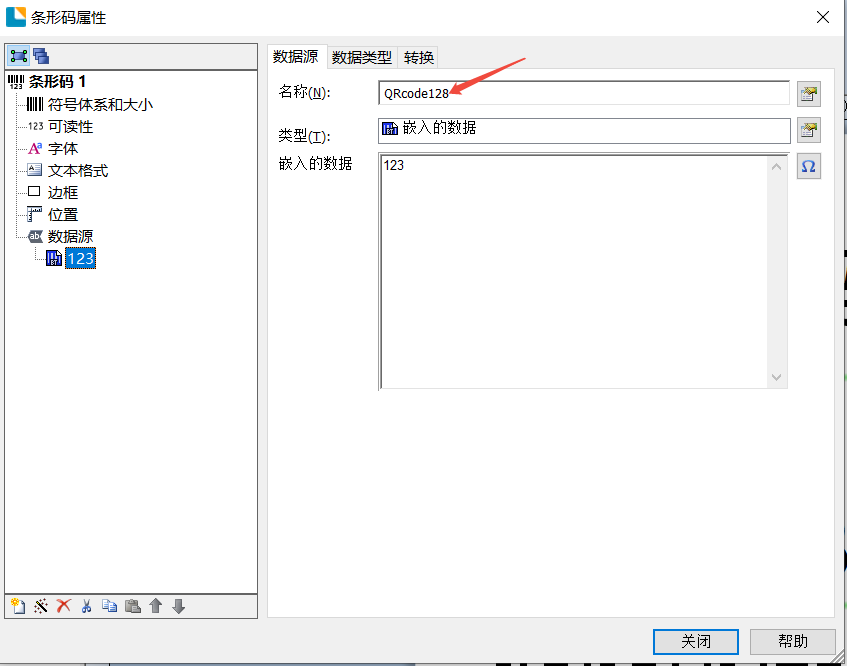Viewport: 847px width, 666px height.
Task: Switch to the 数据源 tab
Action: click(295, 57)
